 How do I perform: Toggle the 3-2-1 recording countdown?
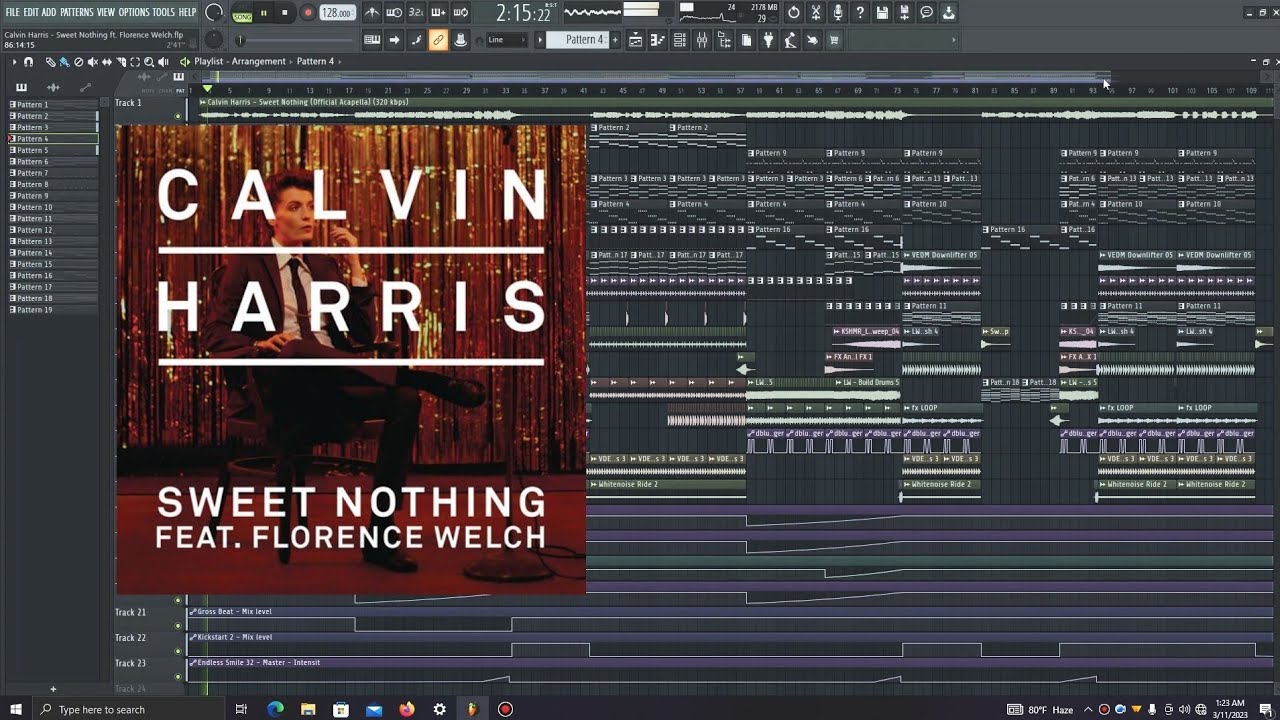(x=416, y=13)
